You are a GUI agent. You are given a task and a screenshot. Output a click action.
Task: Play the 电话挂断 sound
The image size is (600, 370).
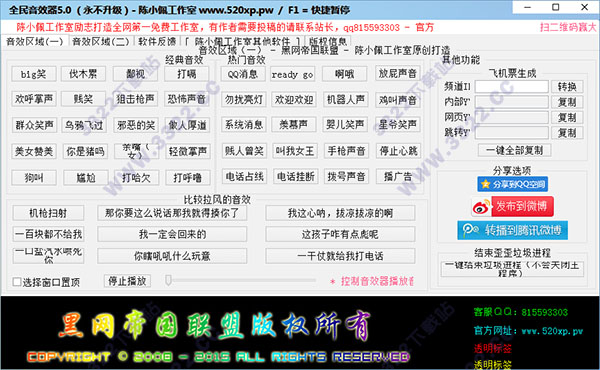[296, 176]
